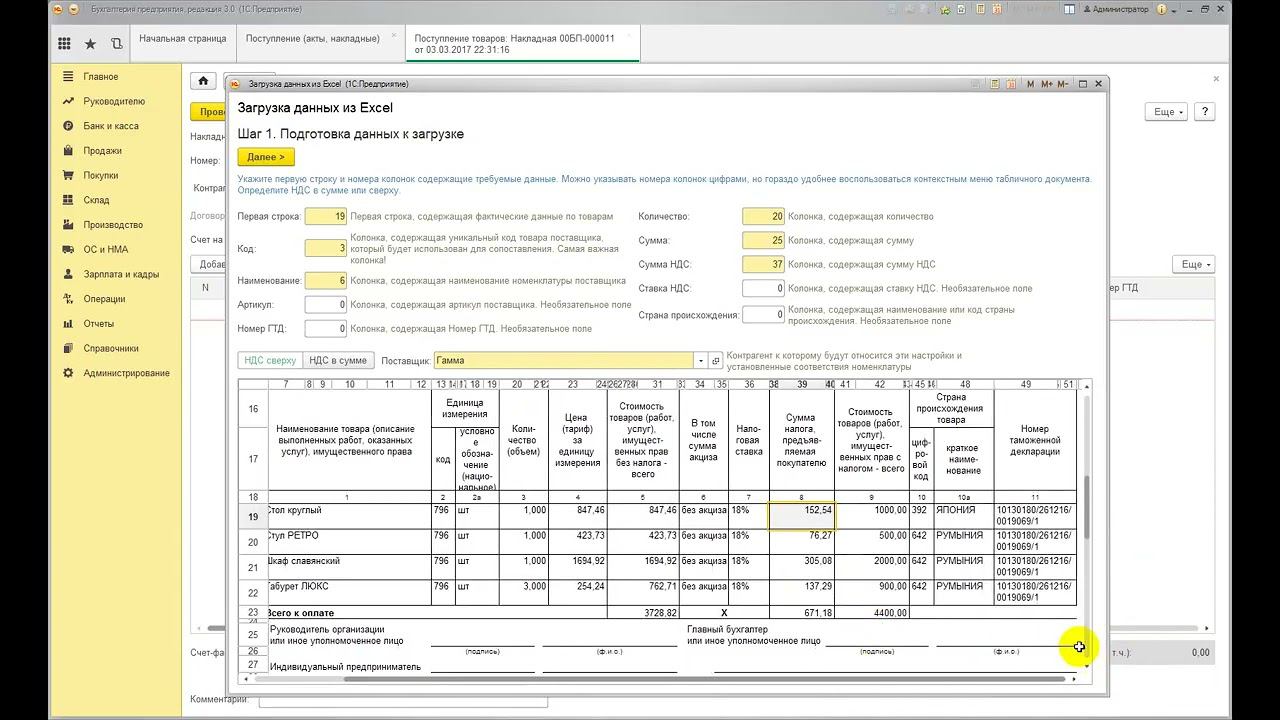Open the sections menu grid icon

coord(64,44)
